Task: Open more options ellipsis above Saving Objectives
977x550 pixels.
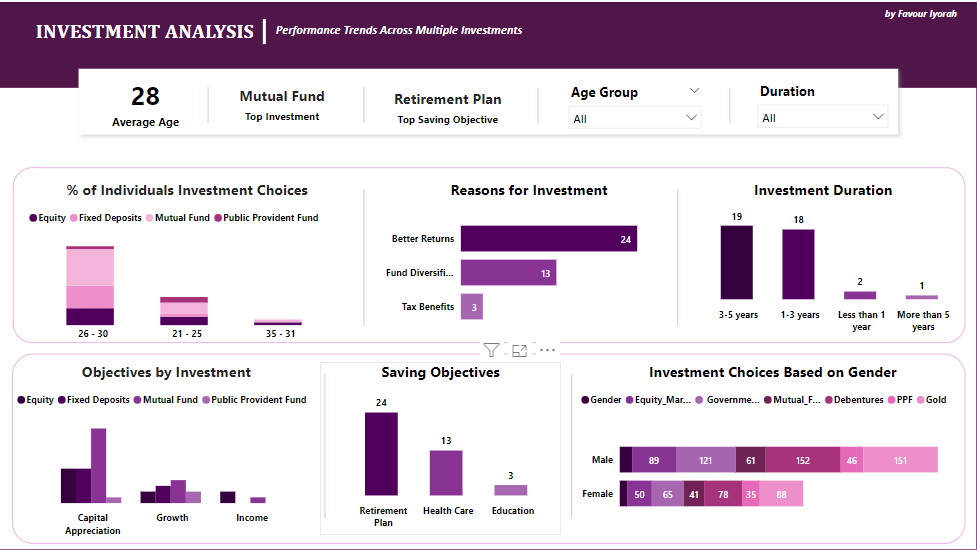Action: [547, 350]
